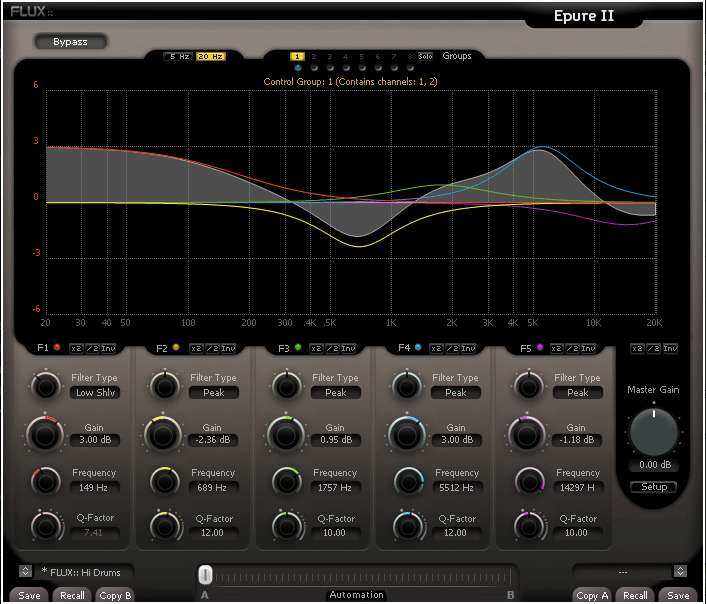Image resolution: width=706 pixels, height=604 pixels.
Task: Invert band F5 with Inv button
Action: tap(589, 348)
